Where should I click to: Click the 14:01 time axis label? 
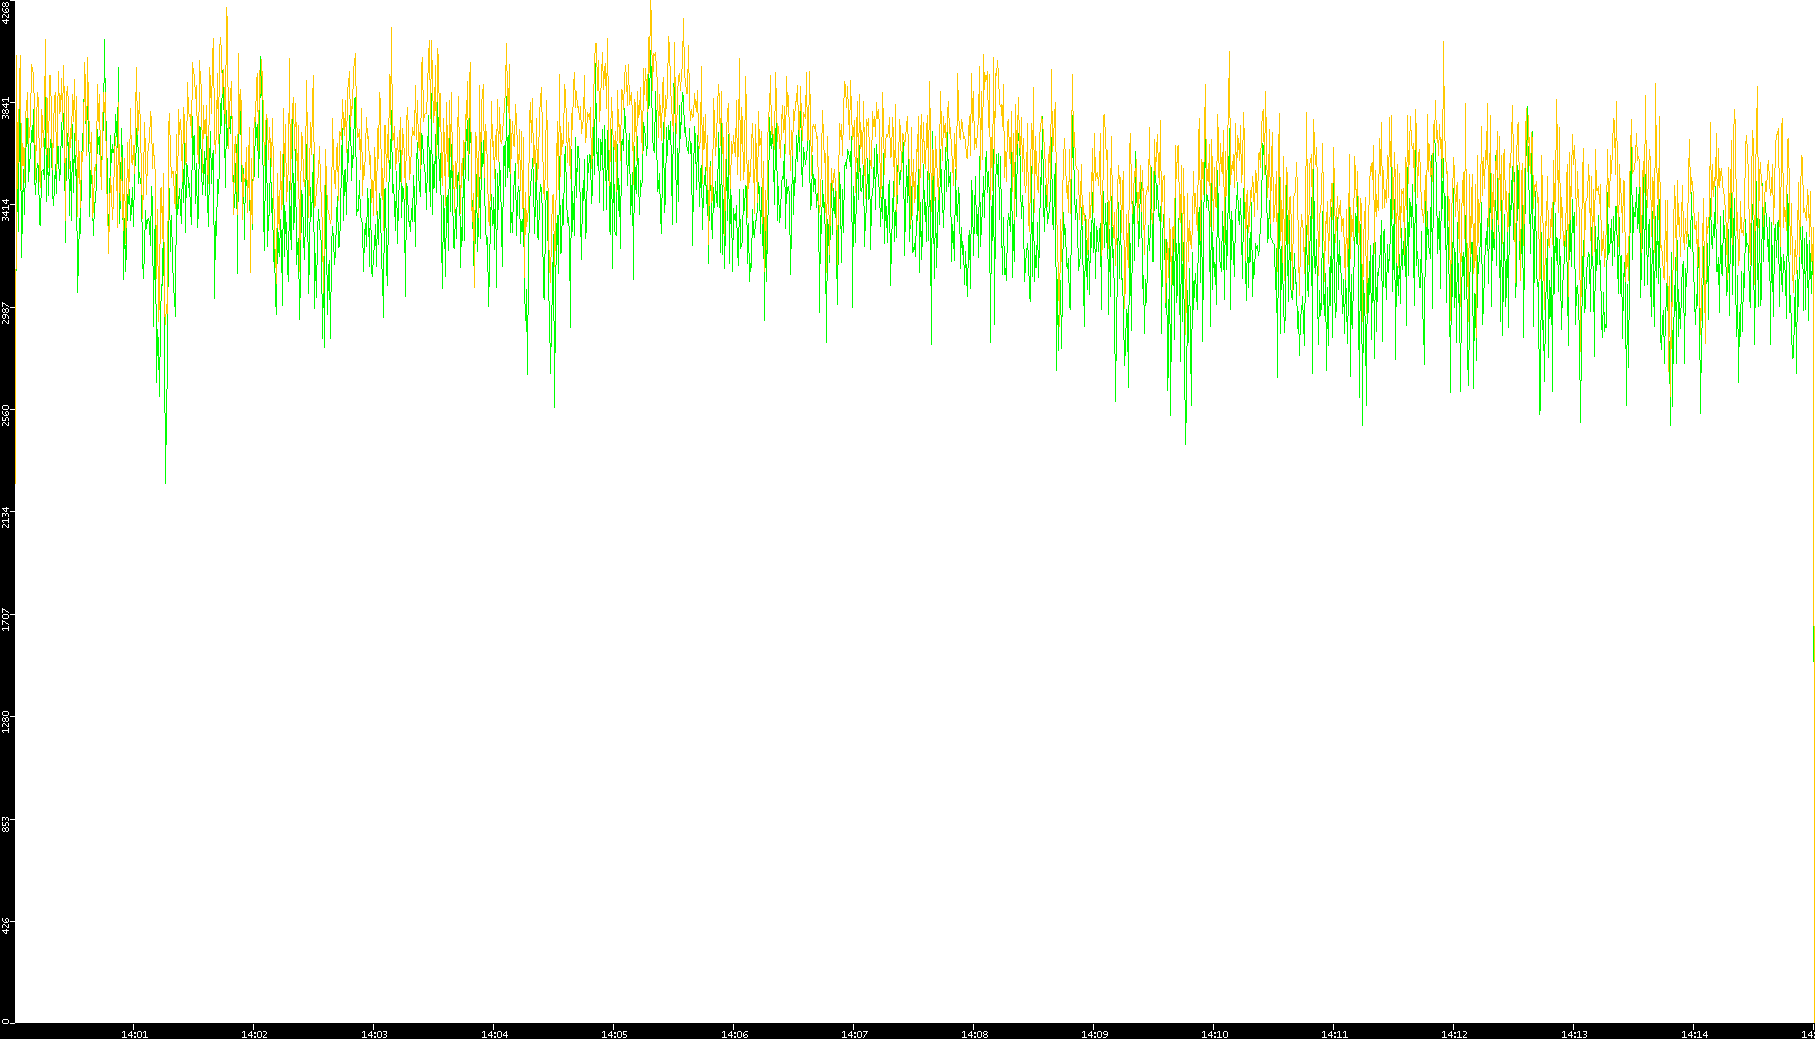coord(134,1034)
